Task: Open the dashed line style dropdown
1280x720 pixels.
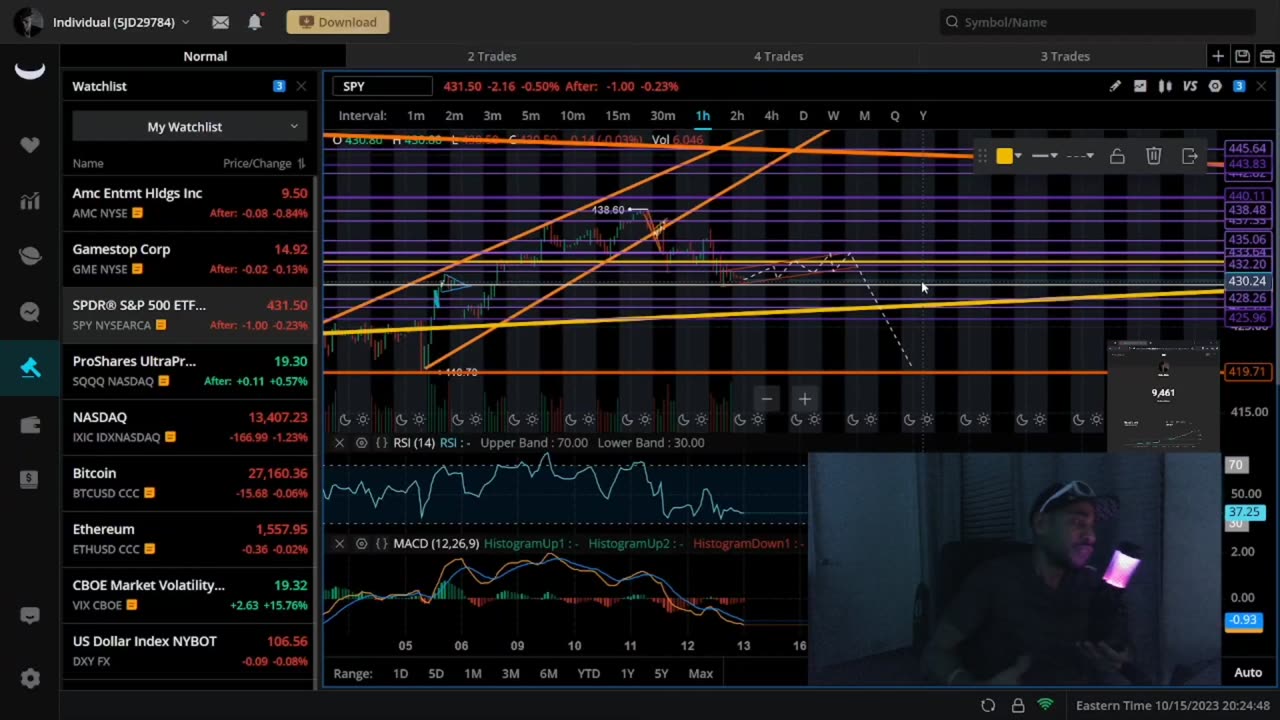Action: point(1079,156)
